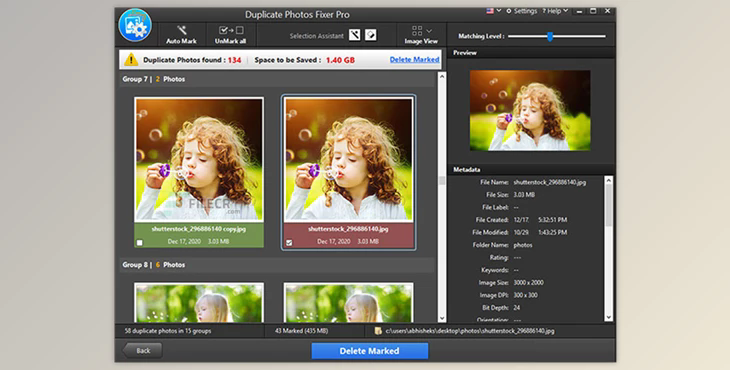Select the shutterstock_296886140 copy.jpg thumbnail
The image size is (730, 370).
pyautogui.click(x=199, y=160)
